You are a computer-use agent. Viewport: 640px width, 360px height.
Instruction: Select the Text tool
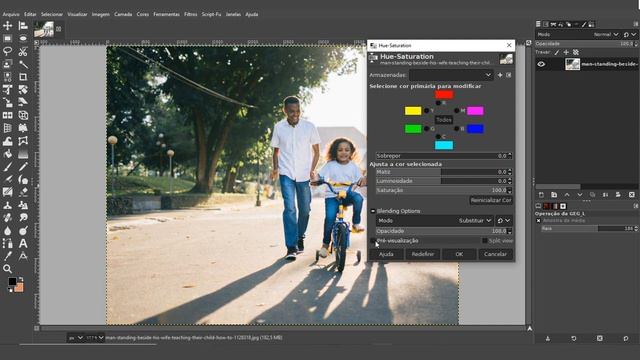coord(23,243)
